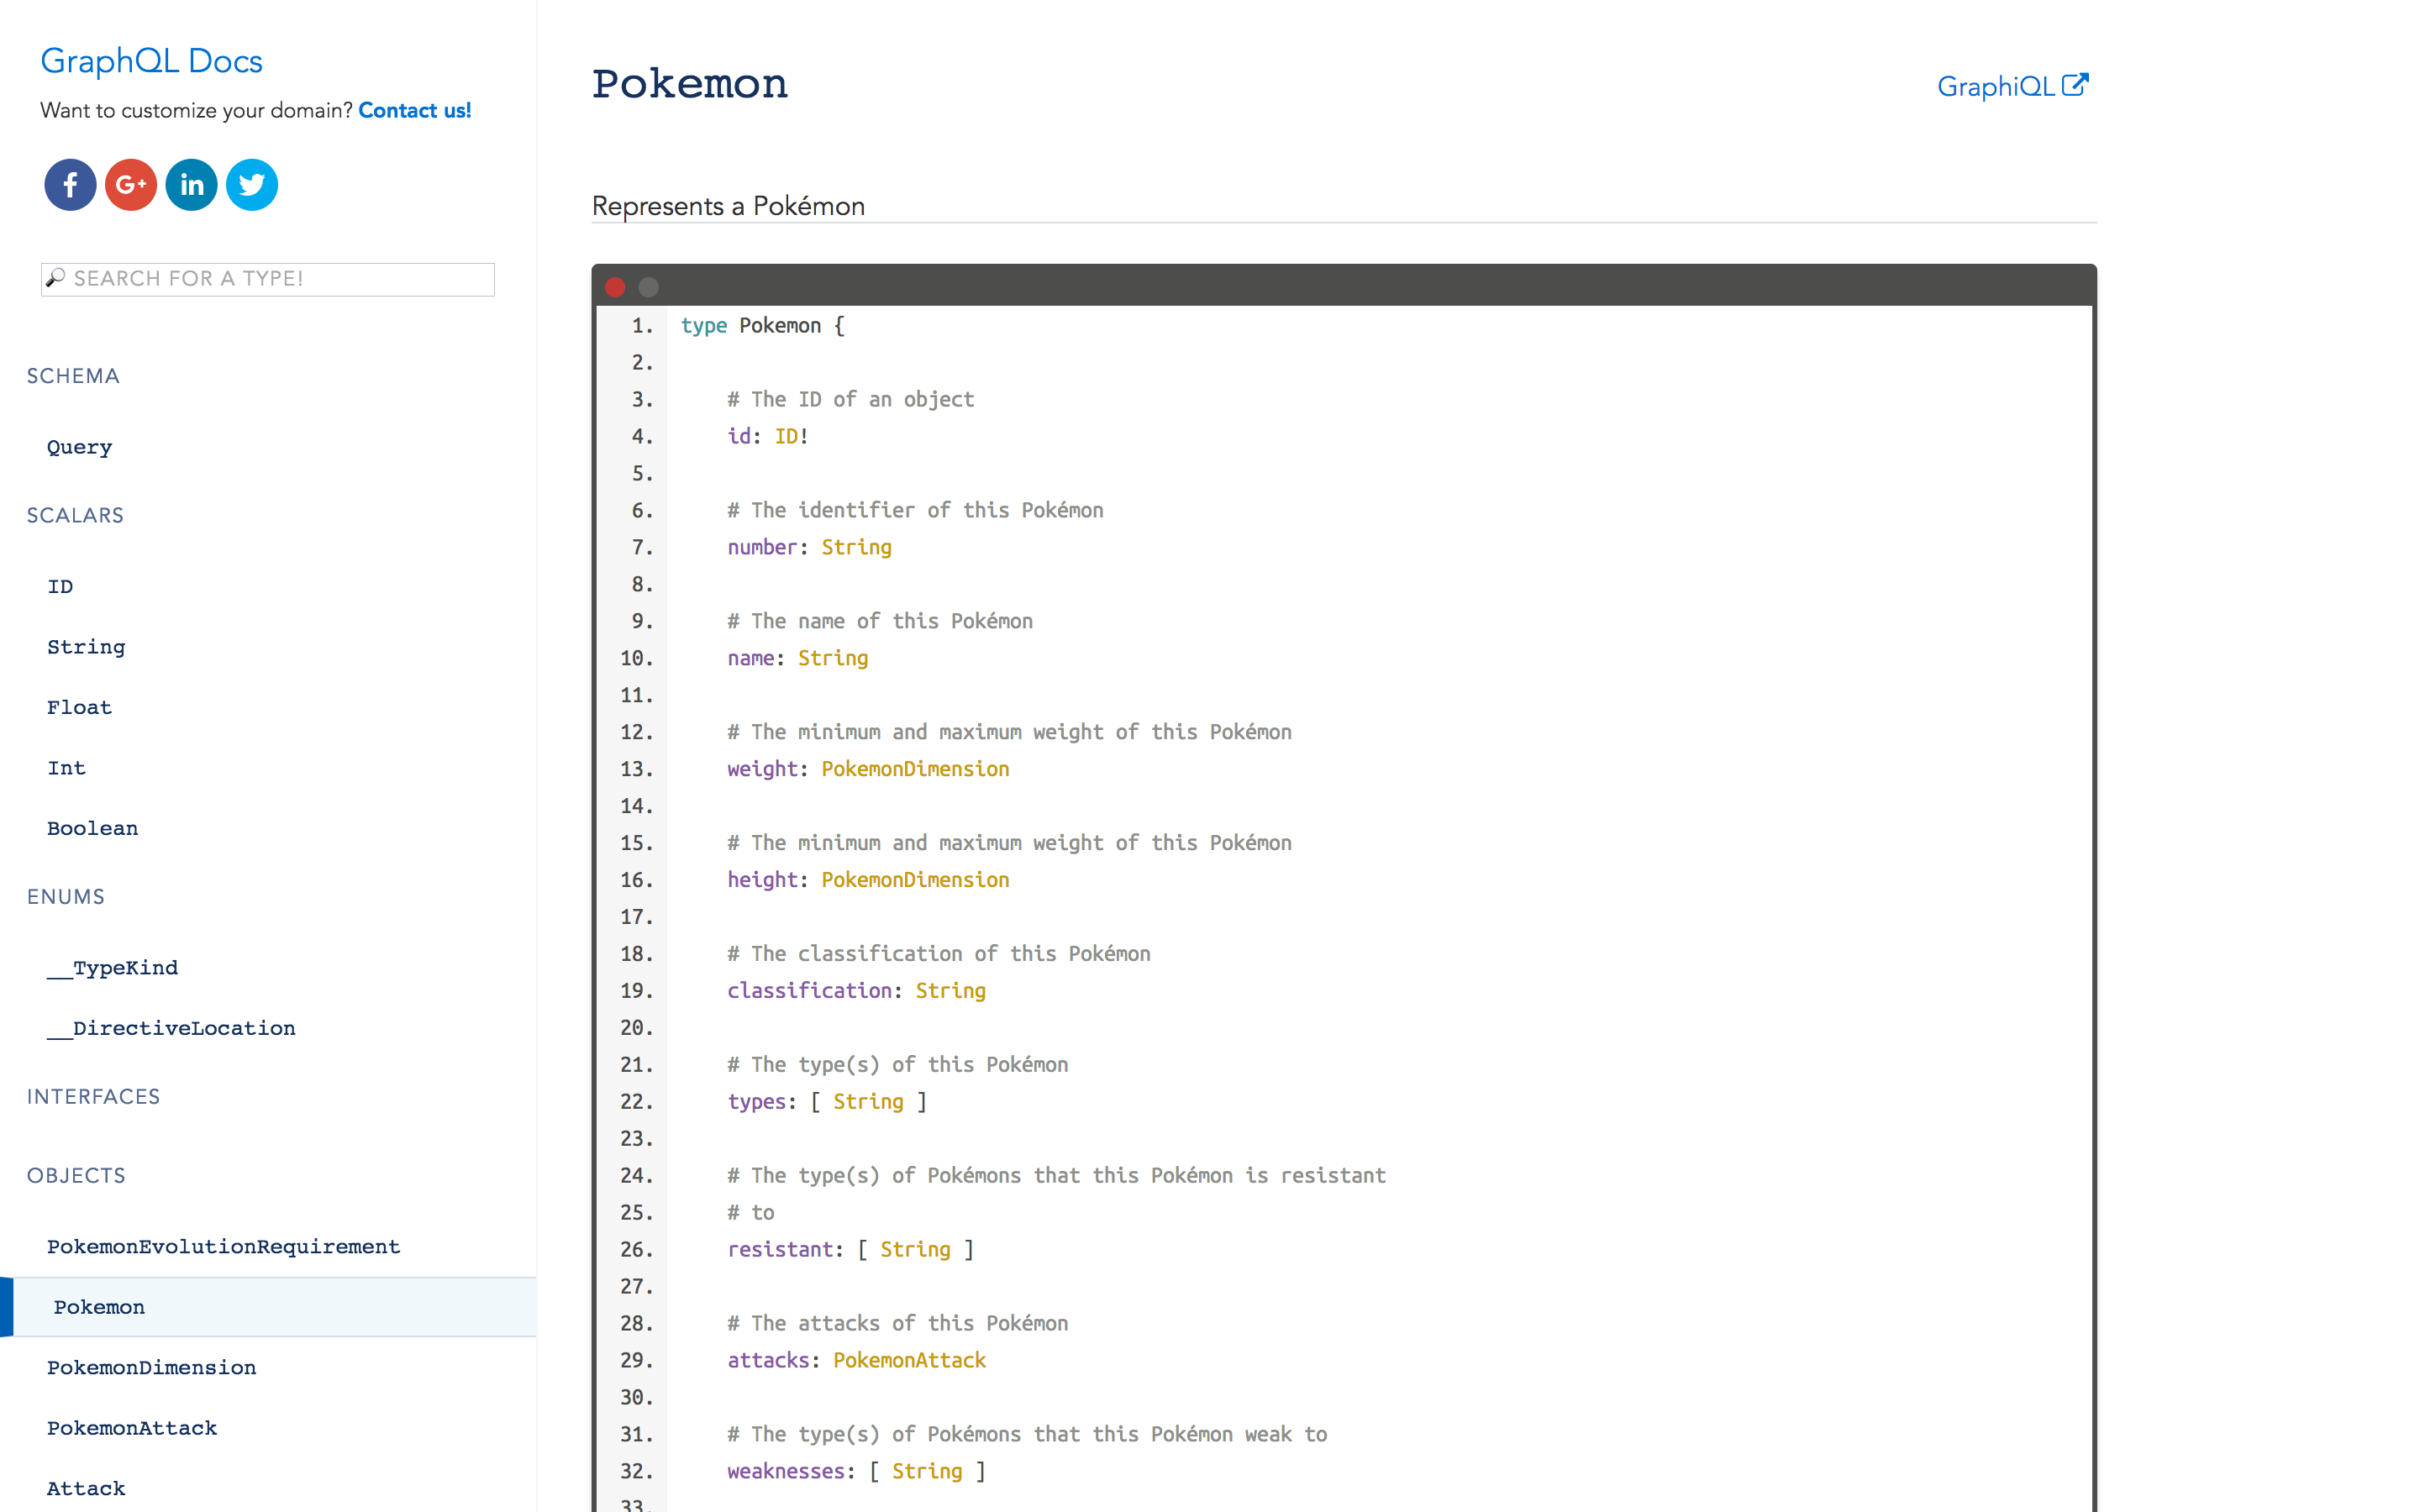The height and width of the screenshot is (1512, 2420).
Task: Click the Google Plus share icon
Action: (x=131, y=185)
